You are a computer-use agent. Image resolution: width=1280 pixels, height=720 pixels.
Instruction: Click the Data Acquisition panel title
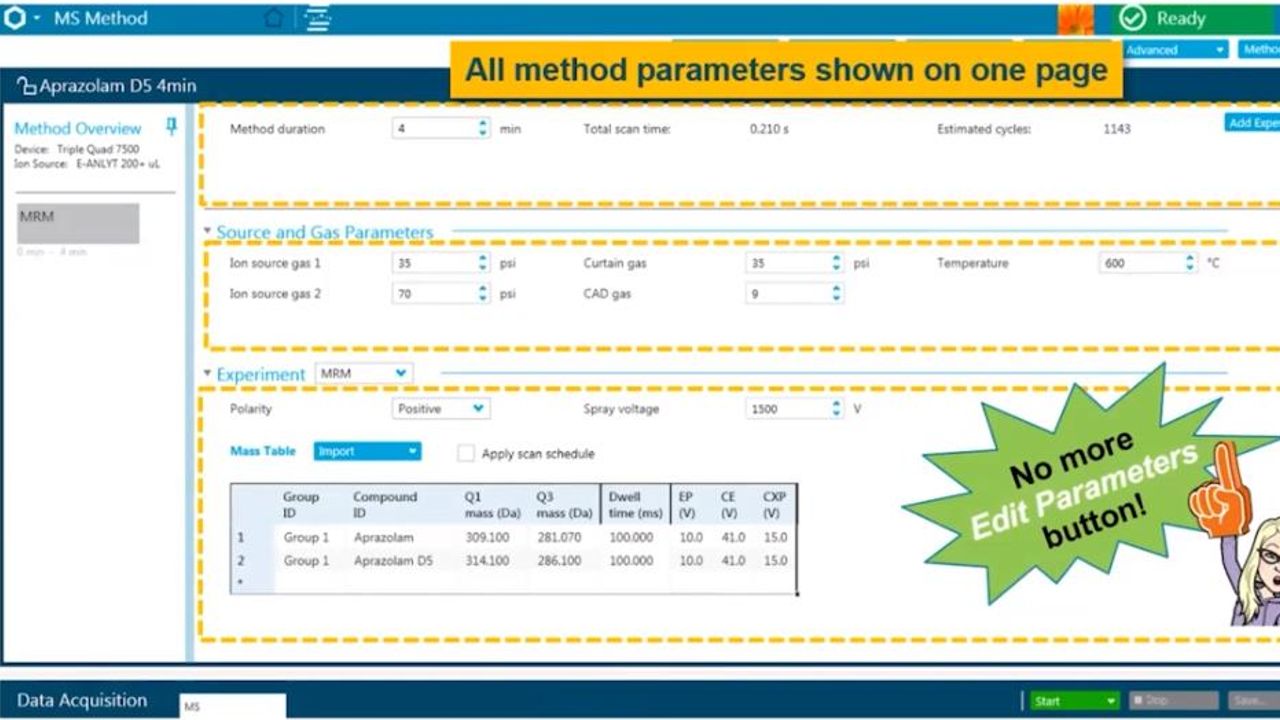(x=82, y=700)
